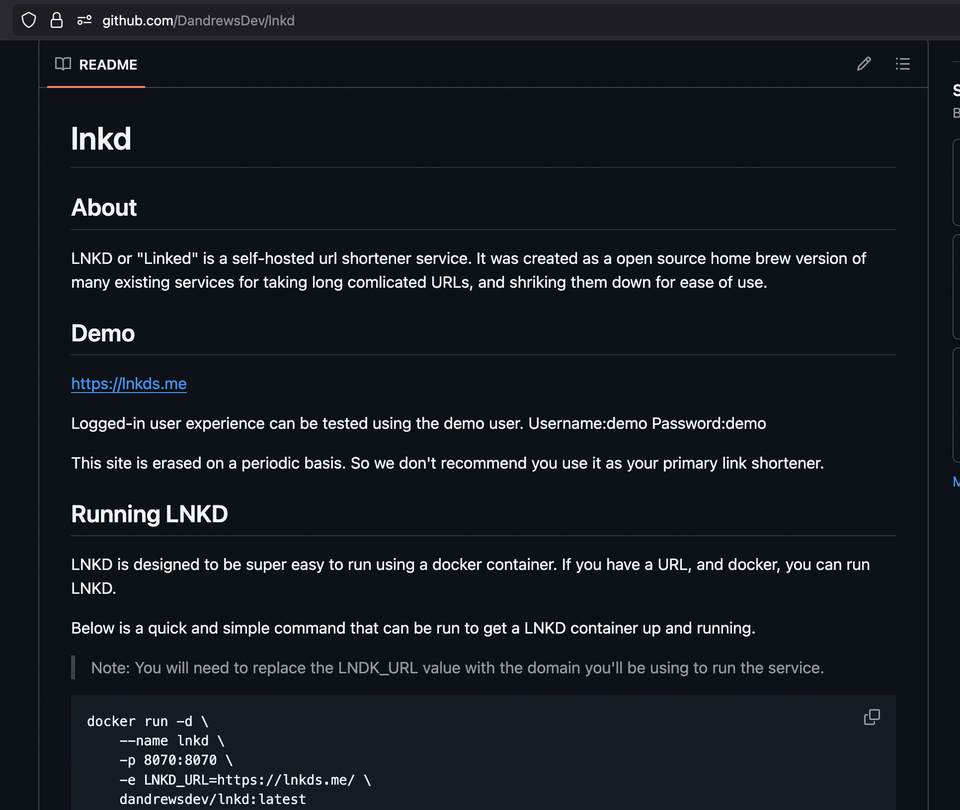Image resolution: width=960 pixels, height=810 pixels.
Task: Copy the docker run command with the copy icon
Action: coord(871,717)
